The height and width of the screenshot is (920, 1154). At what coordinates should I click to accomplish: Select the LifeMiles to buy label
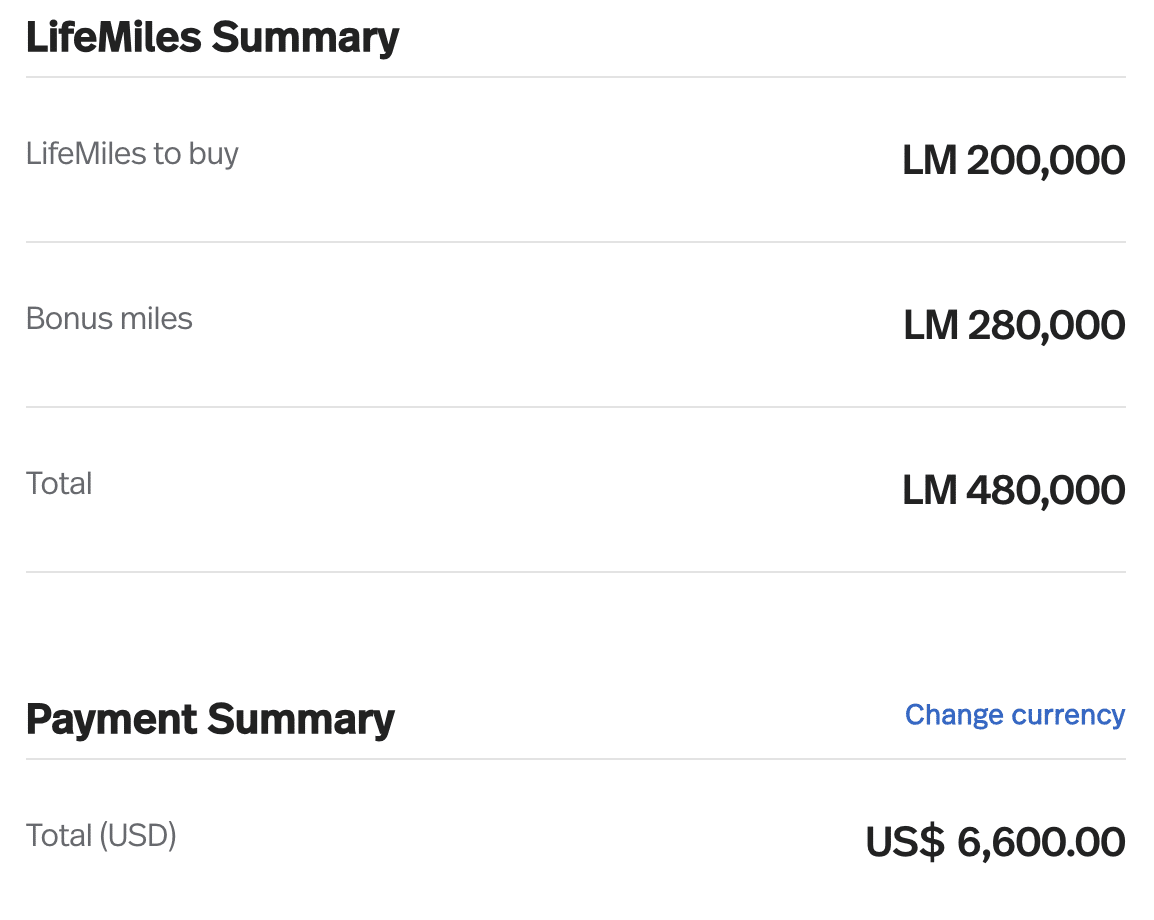coord(132,154)
